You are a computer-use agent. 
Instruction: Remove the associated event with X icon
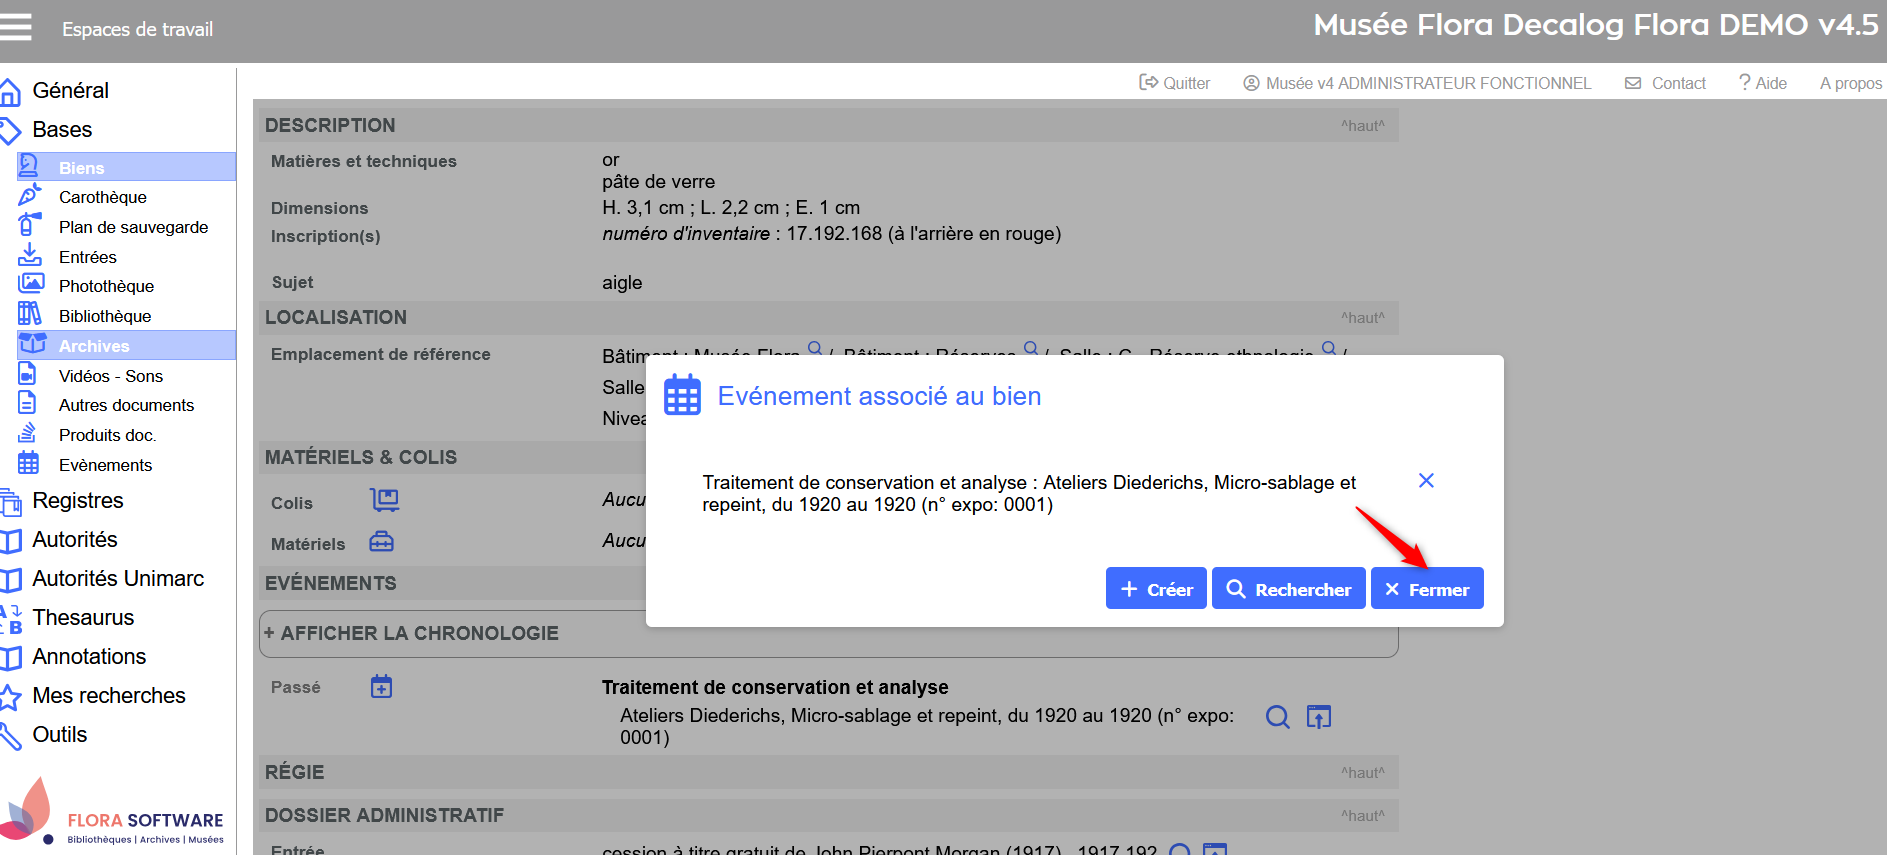(1426, 481)
